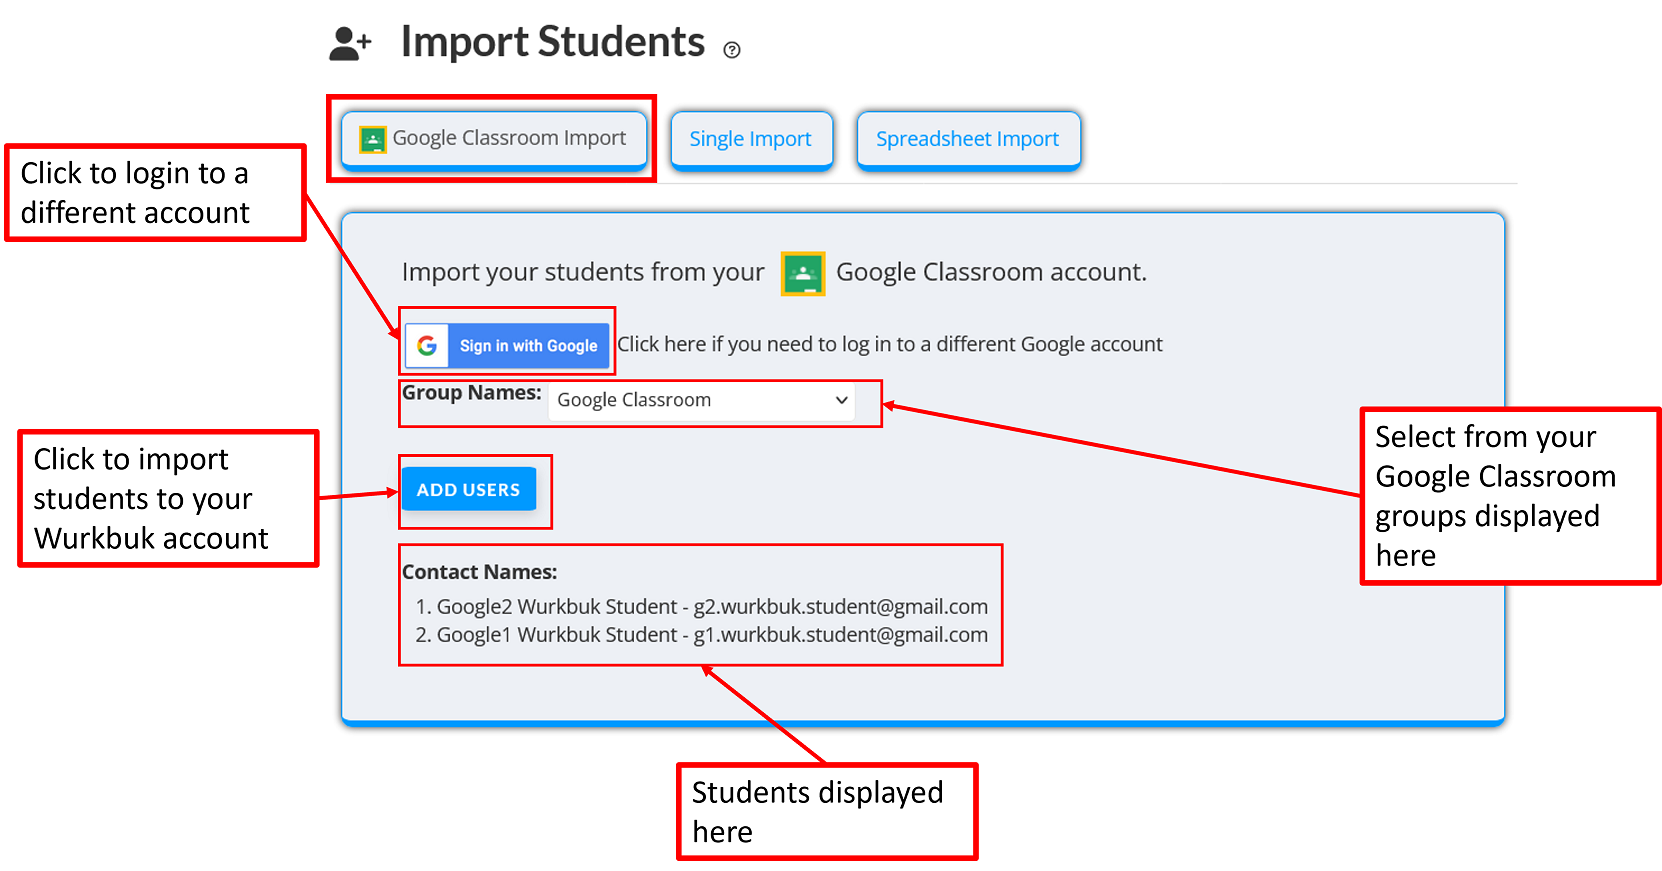Click the person-add icon beside Import Students
Screen dimensions: 1662x871
[347, 42]
